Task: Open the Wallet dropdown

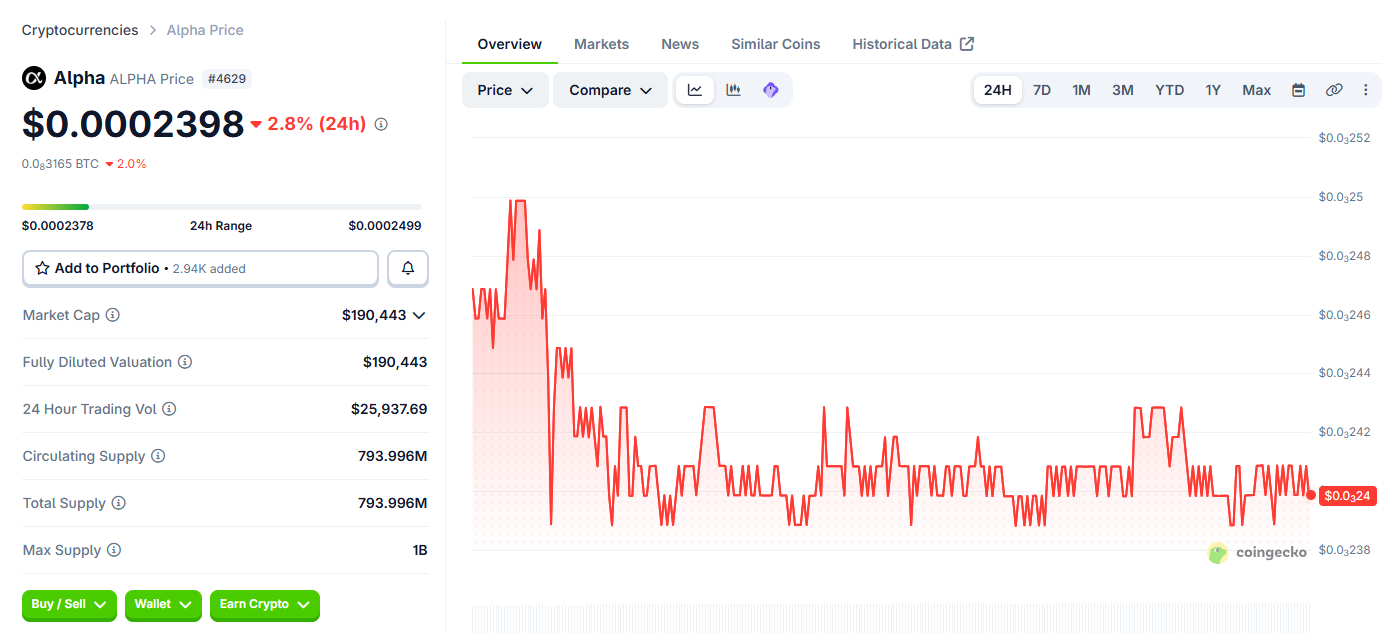Action: tap(164, 605)
